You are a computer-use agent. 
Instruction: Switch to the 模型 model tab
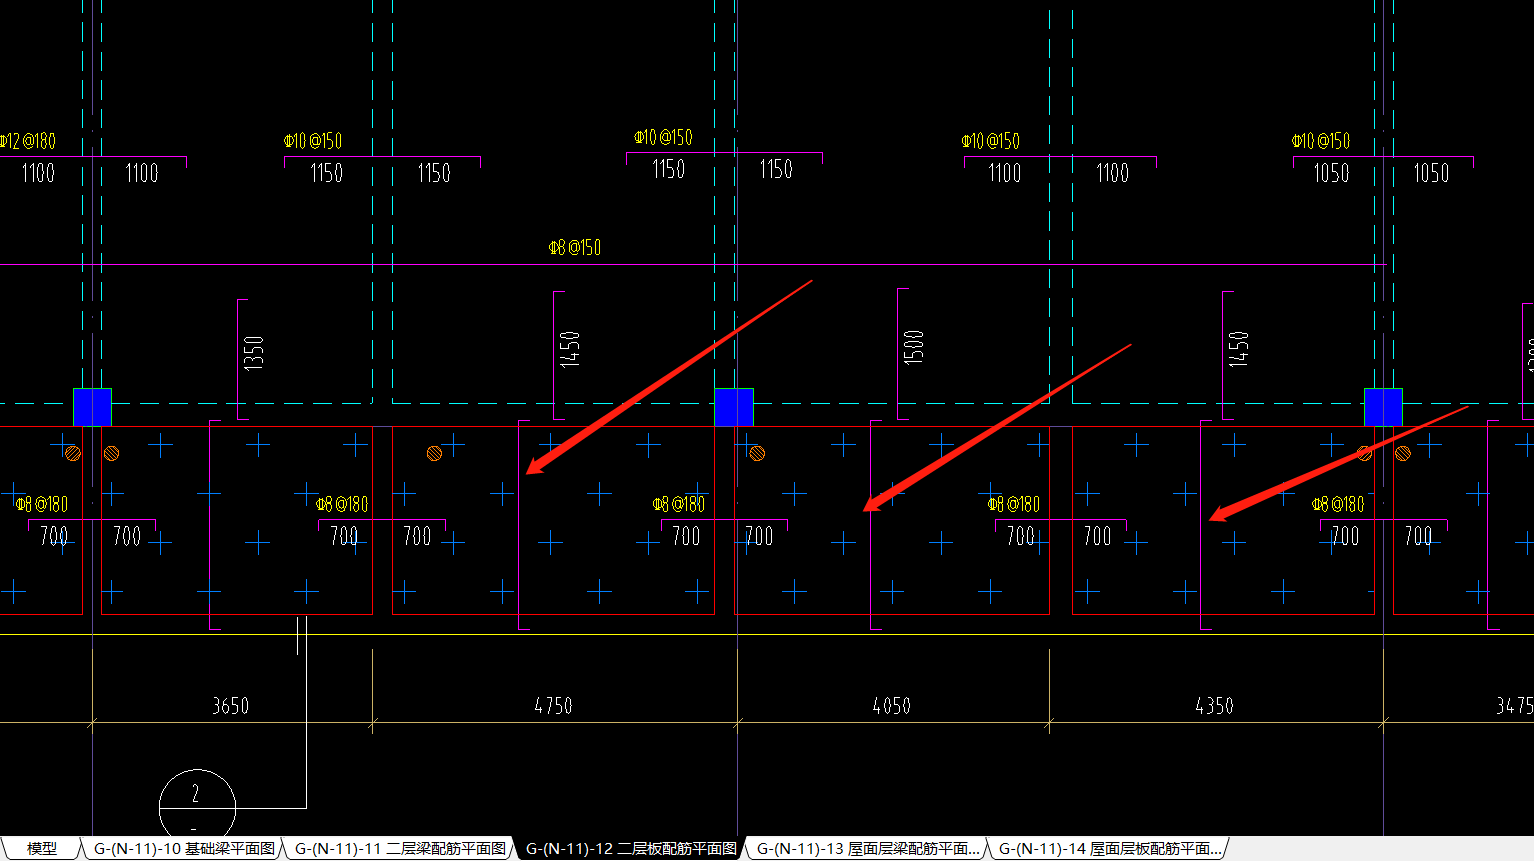pyautogui.click(x=41, y=849)
